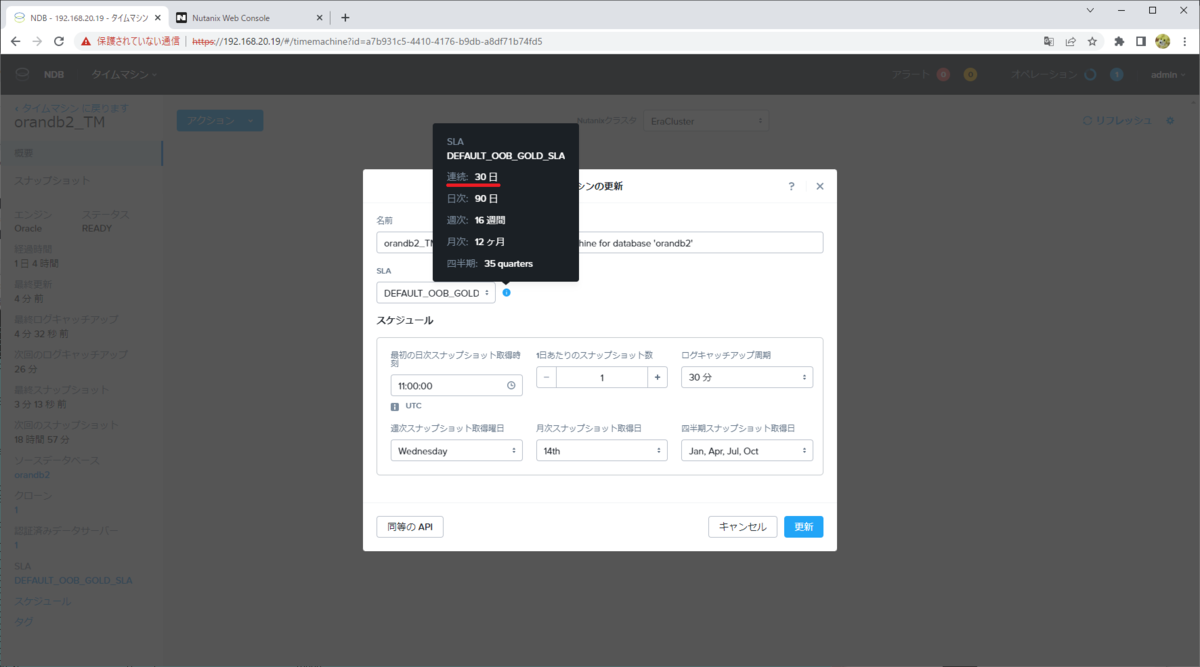The width and height of the screenshot is (1200, 667).
Task: Click the yellow alert badge in the header
Action: pyautogui.click(x=970, y=74)
